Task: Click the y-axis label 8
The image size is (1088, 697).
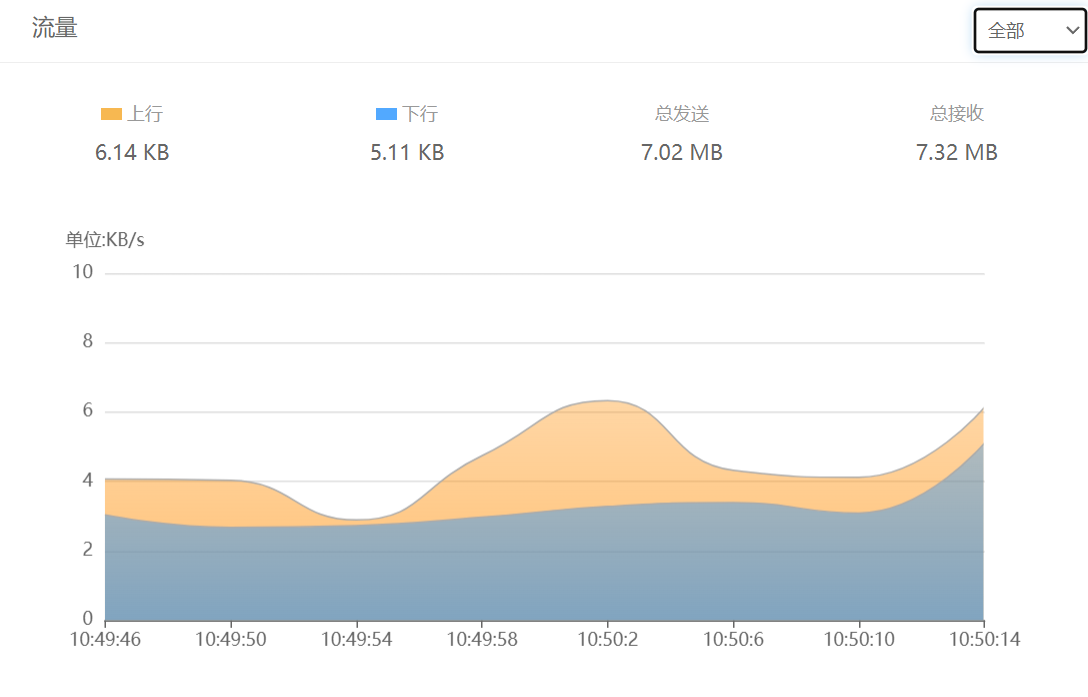Action: click(x=87, y=342)
